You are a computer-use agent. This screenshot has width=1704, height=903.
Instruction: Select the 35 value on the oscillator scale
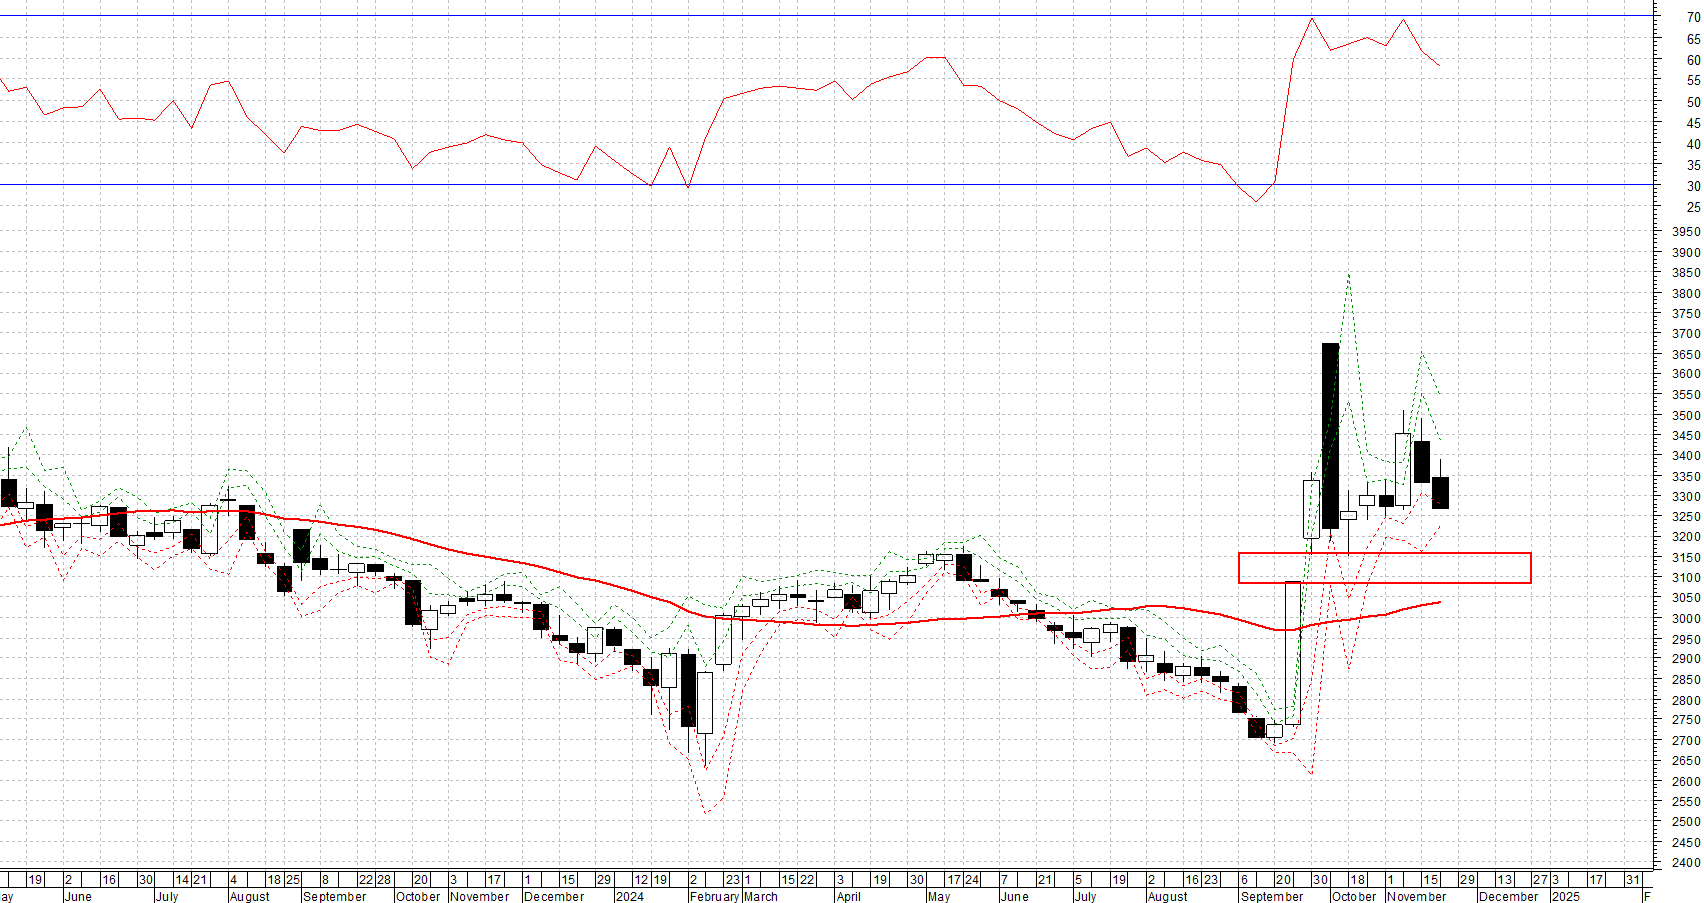tap(1693, 165)
